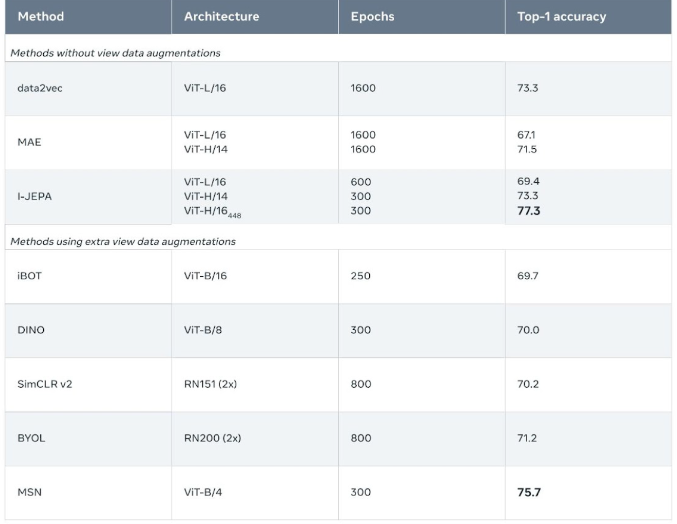Select the MAE method cell
This screenshot has height=524, width=677.
(29, 142)
